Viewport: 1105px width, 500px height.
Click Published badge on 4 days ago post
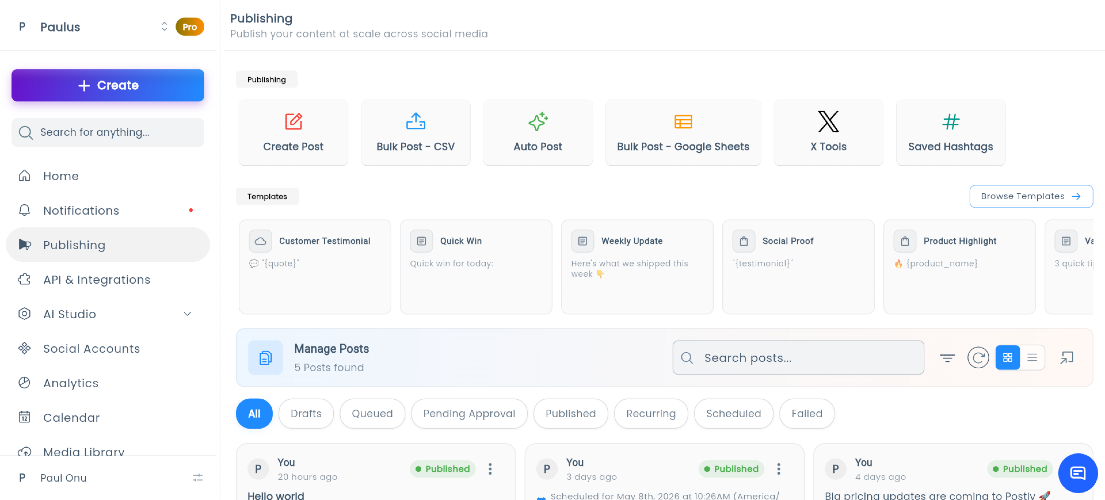(1020, 469)
